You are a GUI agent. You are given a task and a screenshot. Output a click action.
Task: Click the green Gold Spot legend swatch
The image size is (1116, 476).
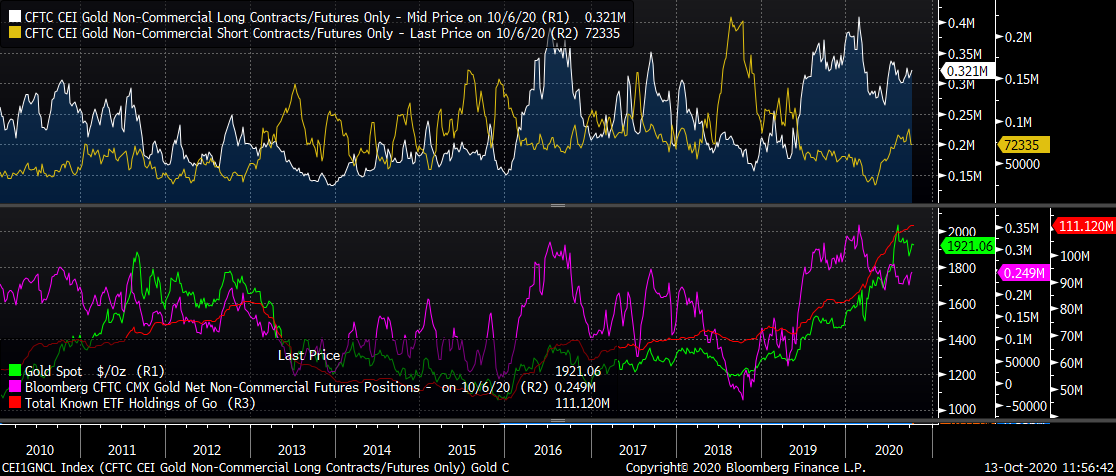point(15,371)
